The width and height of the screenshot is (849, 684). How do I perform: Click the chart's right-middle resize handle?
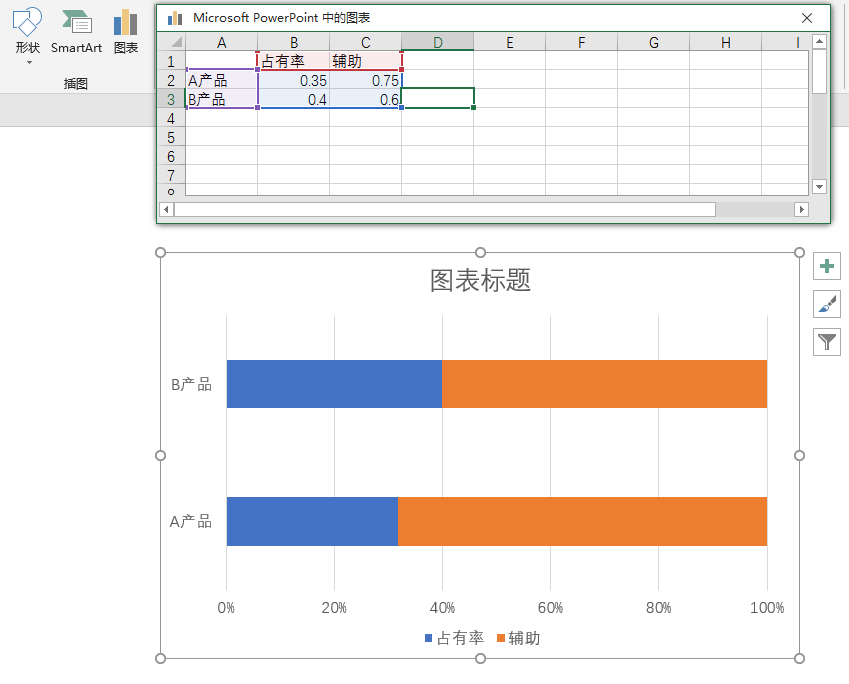point(799,455)
